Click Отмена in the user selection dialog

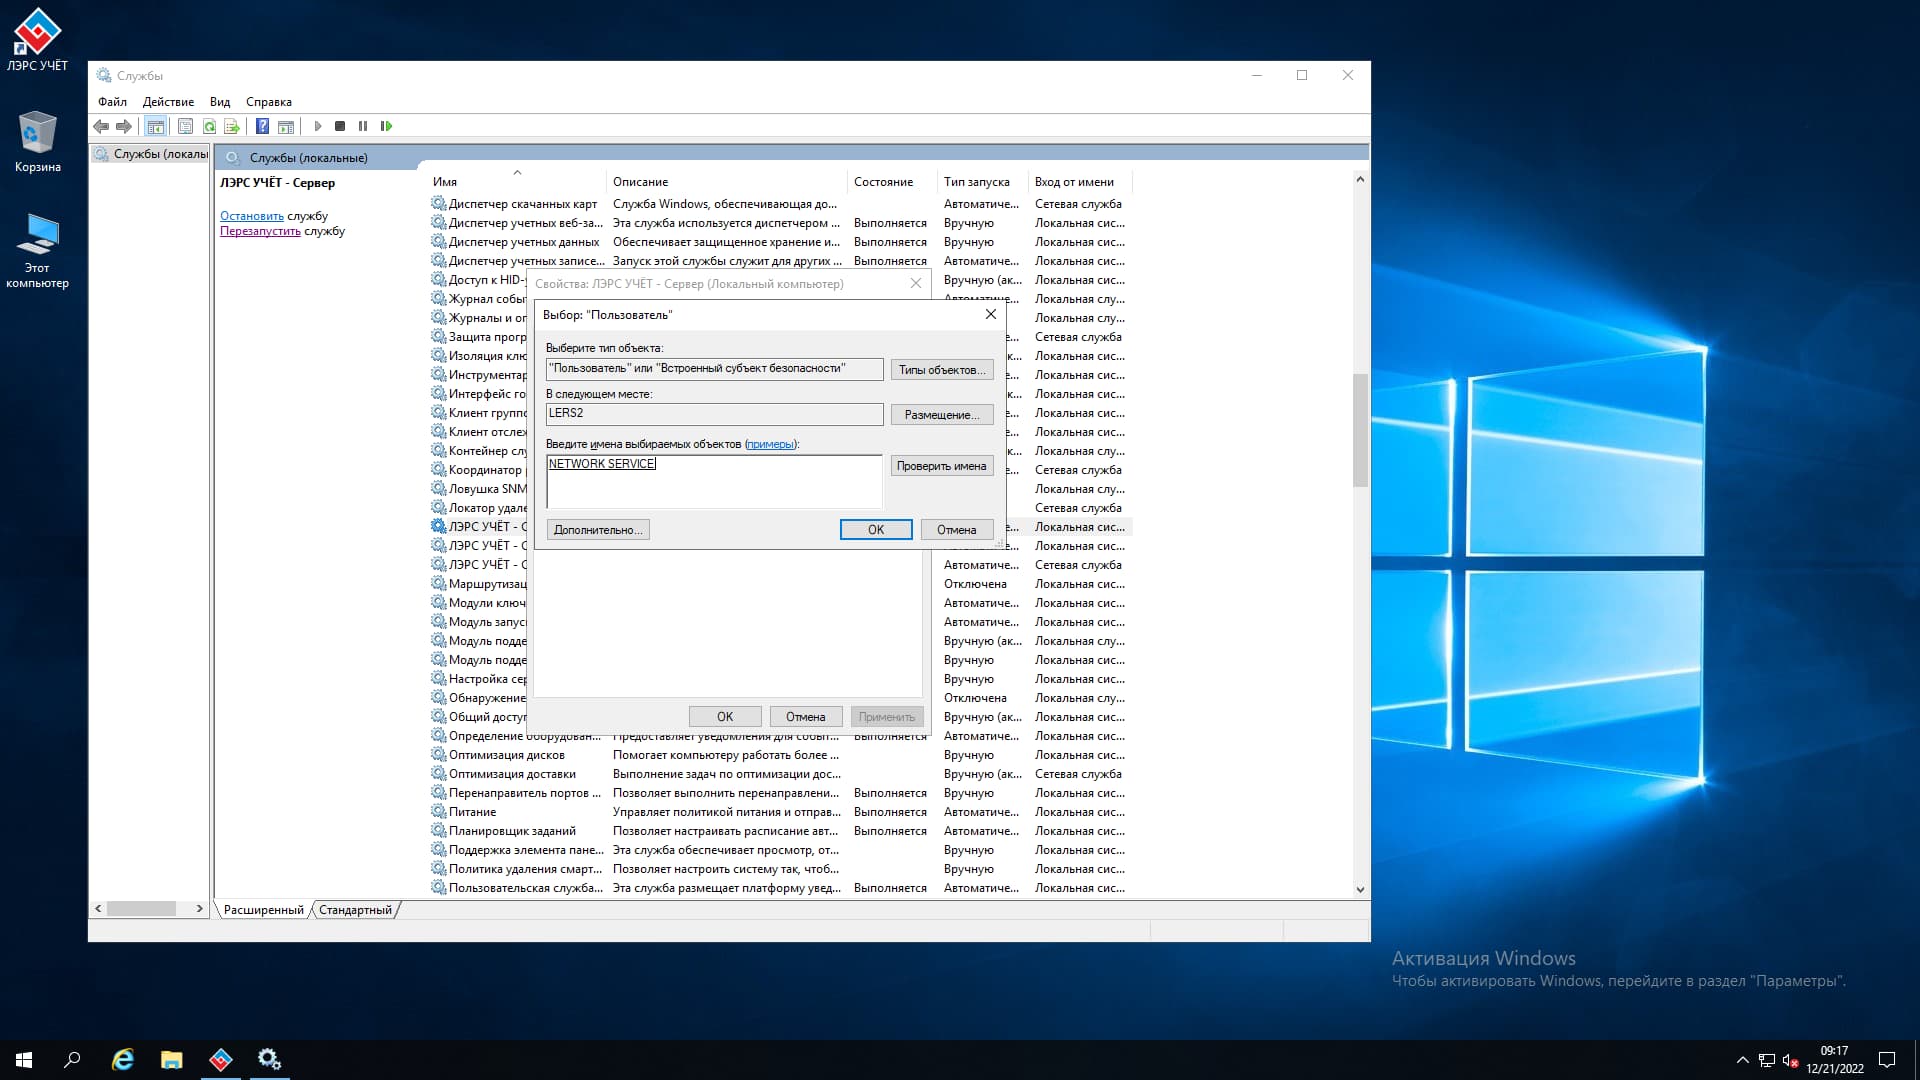click(x=957, y=530)
